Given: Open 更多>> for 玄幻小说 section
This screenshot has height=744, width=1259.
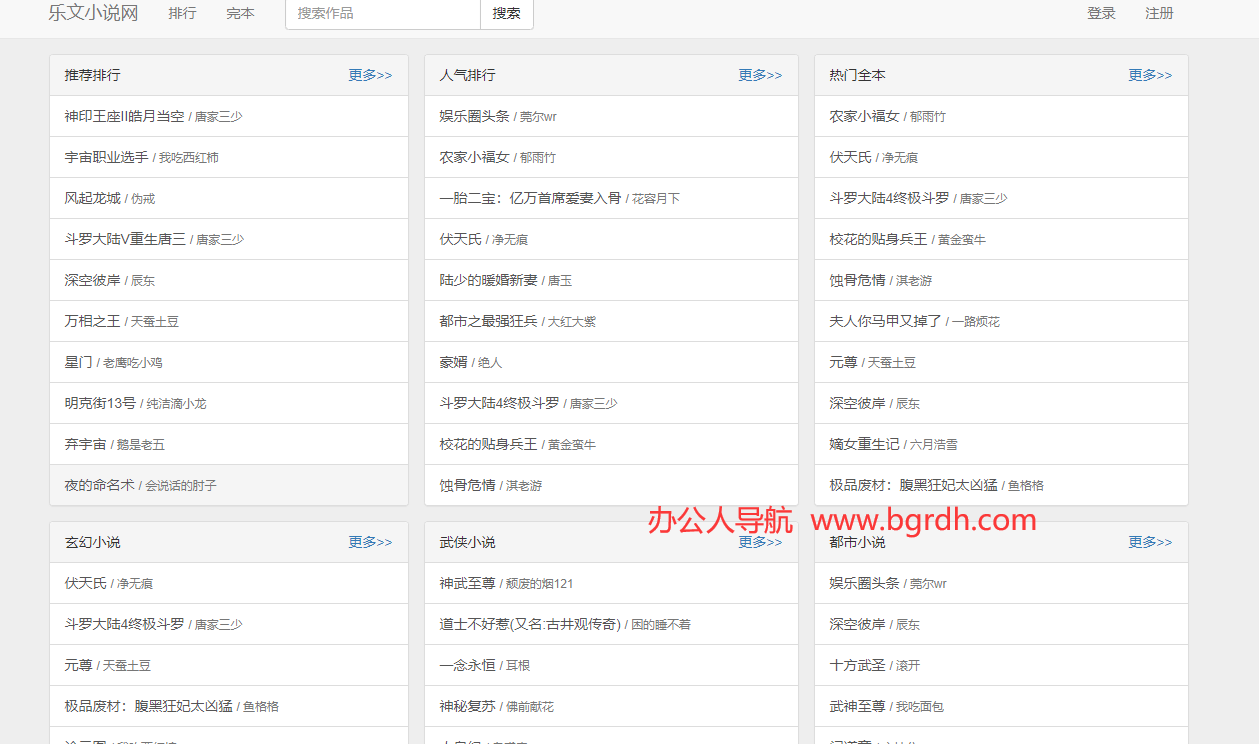Looking at the screenshot, I should click(x=370, y=541).
